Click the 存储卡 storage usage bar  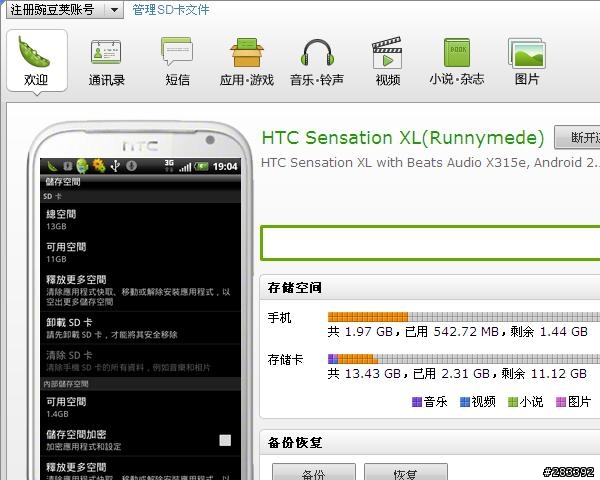point(464,359)
